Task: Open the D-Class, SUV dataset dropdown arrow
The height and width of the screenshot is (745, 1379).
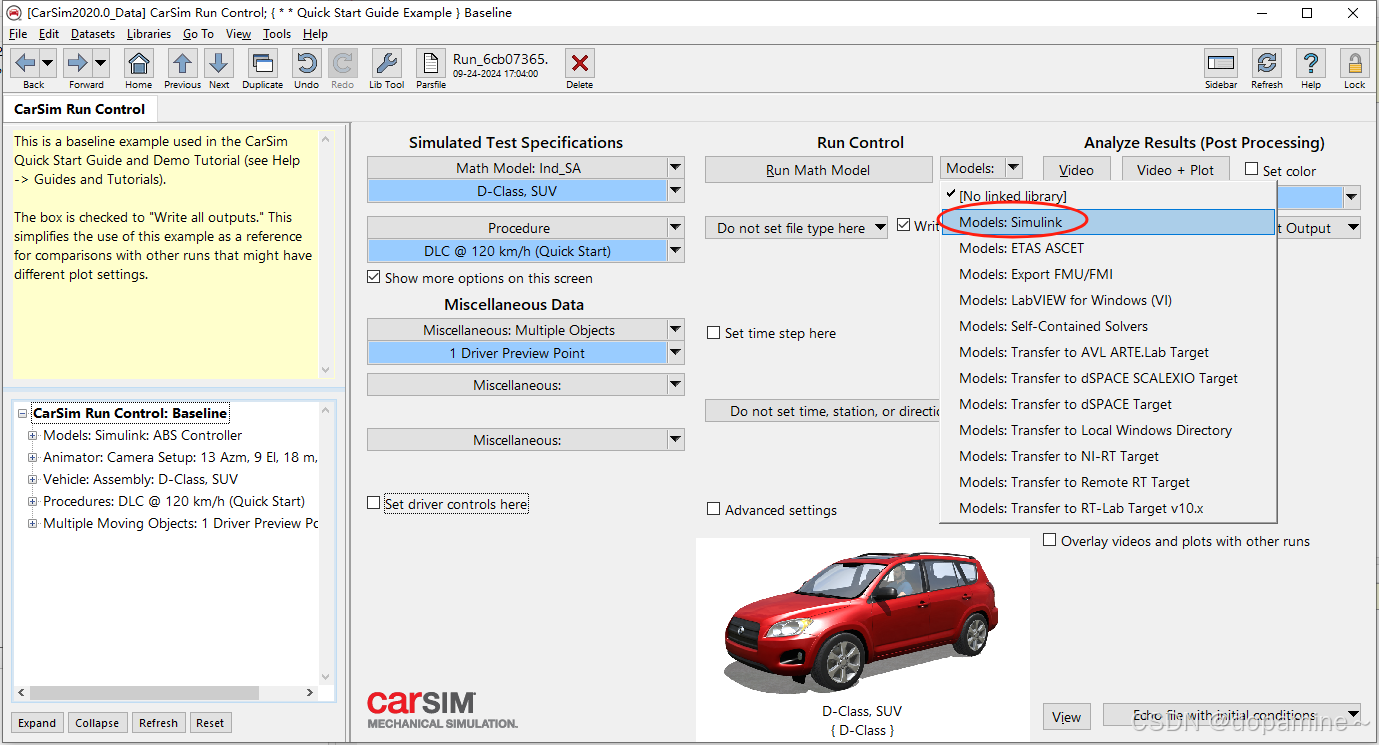Action: pyautogui.click(x=676, y=191)
